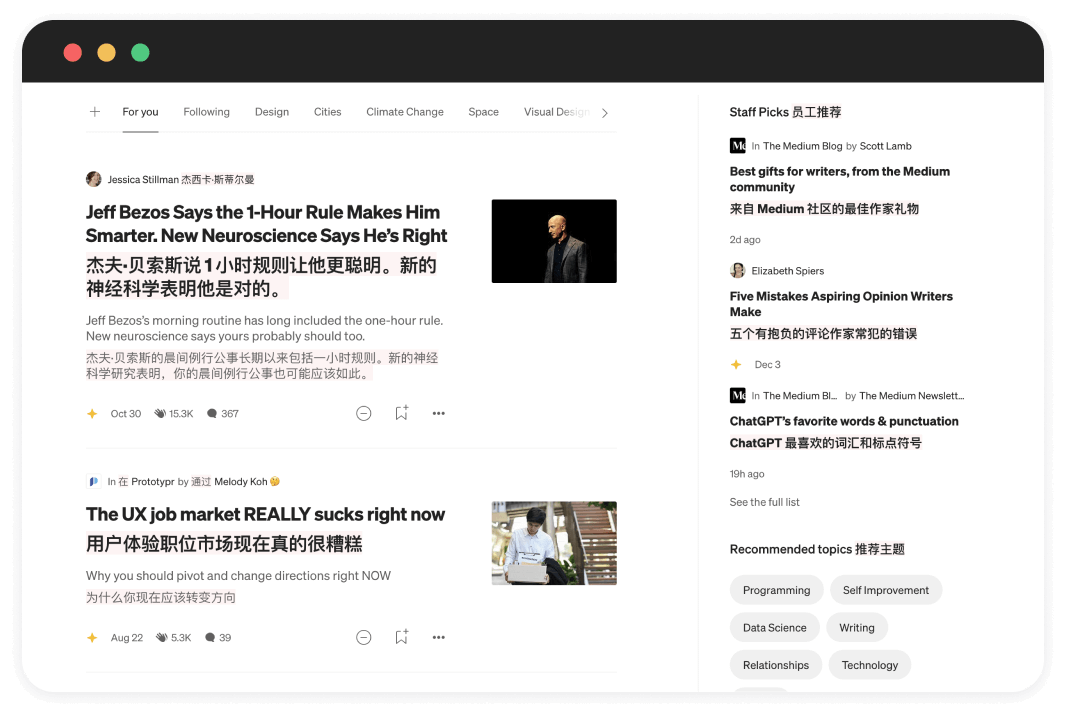
Task: Show less like the UX article
Action: [x=364, y=637]
